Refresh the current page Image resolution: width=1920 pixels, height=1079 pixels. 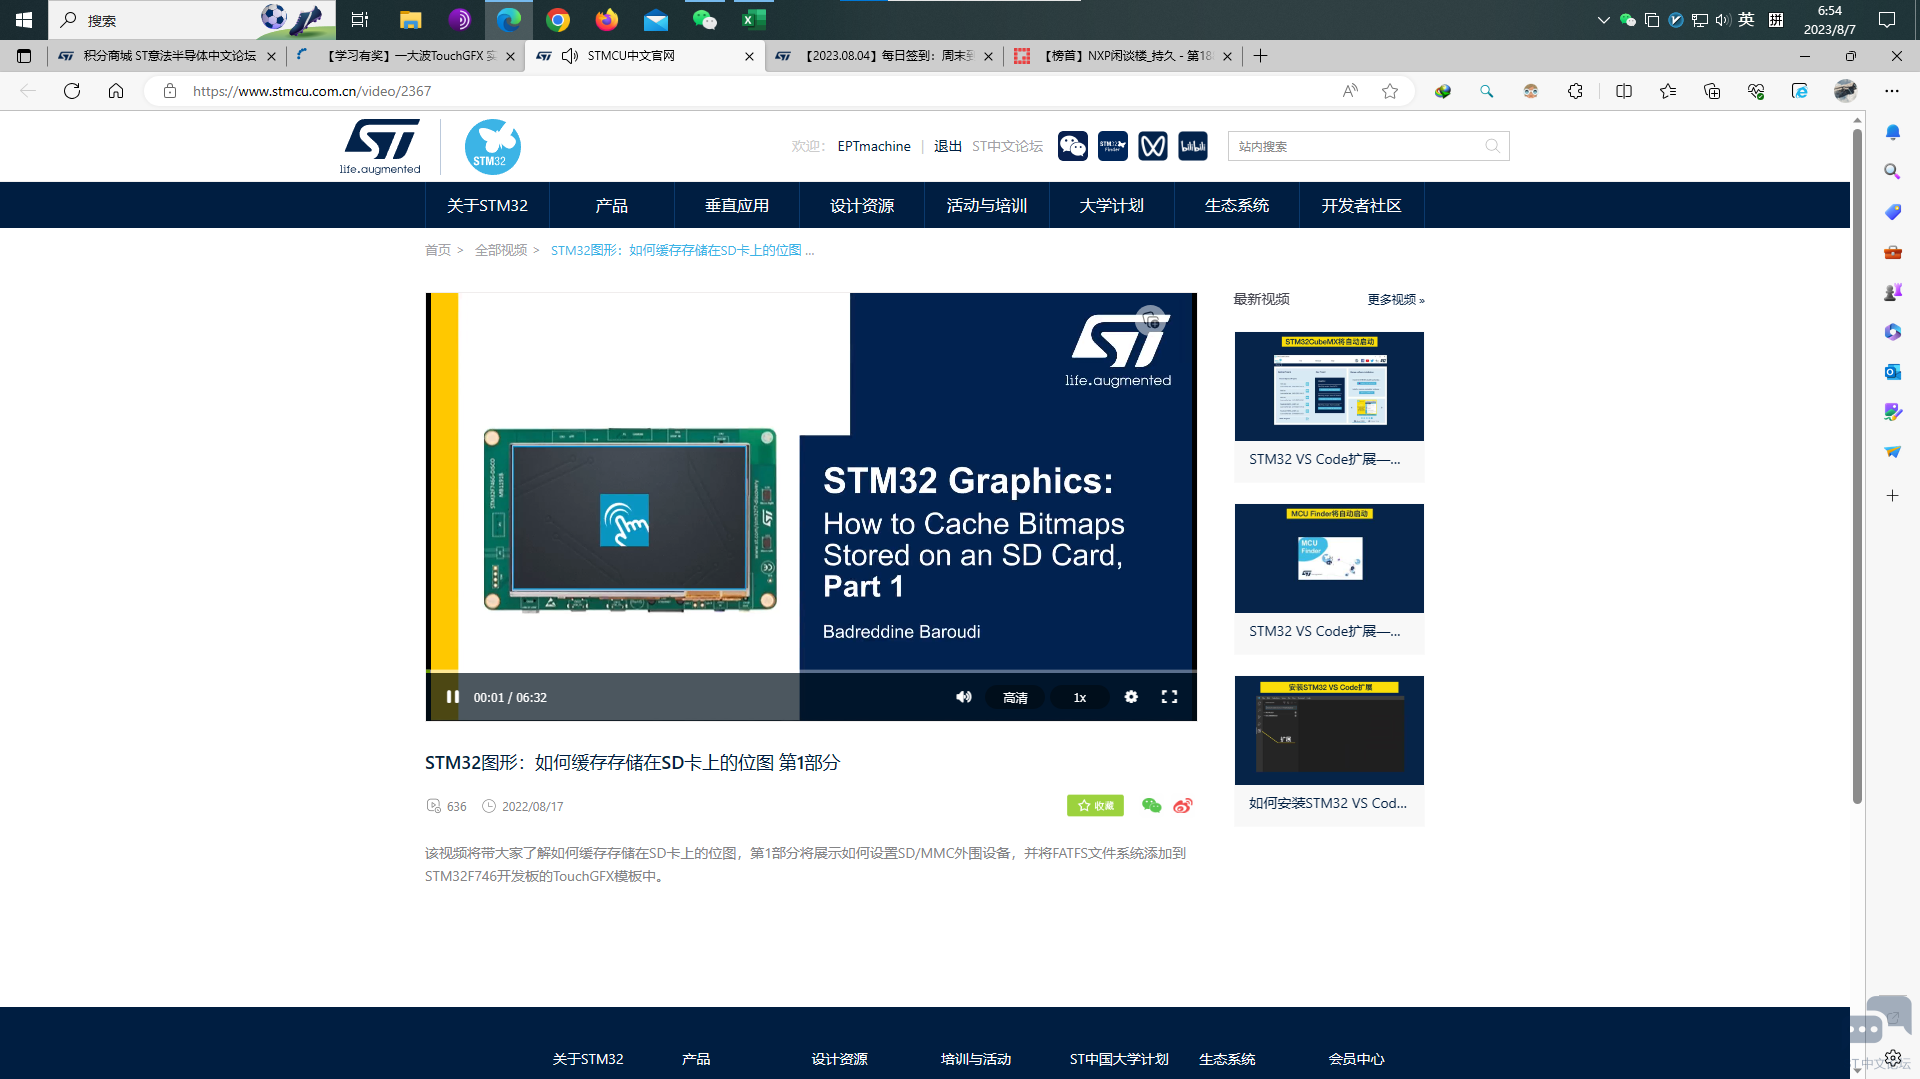(72, 91)
